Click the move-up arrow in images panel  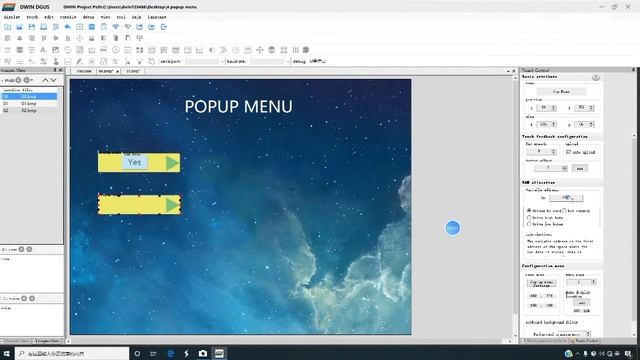[x=45, y=80]
